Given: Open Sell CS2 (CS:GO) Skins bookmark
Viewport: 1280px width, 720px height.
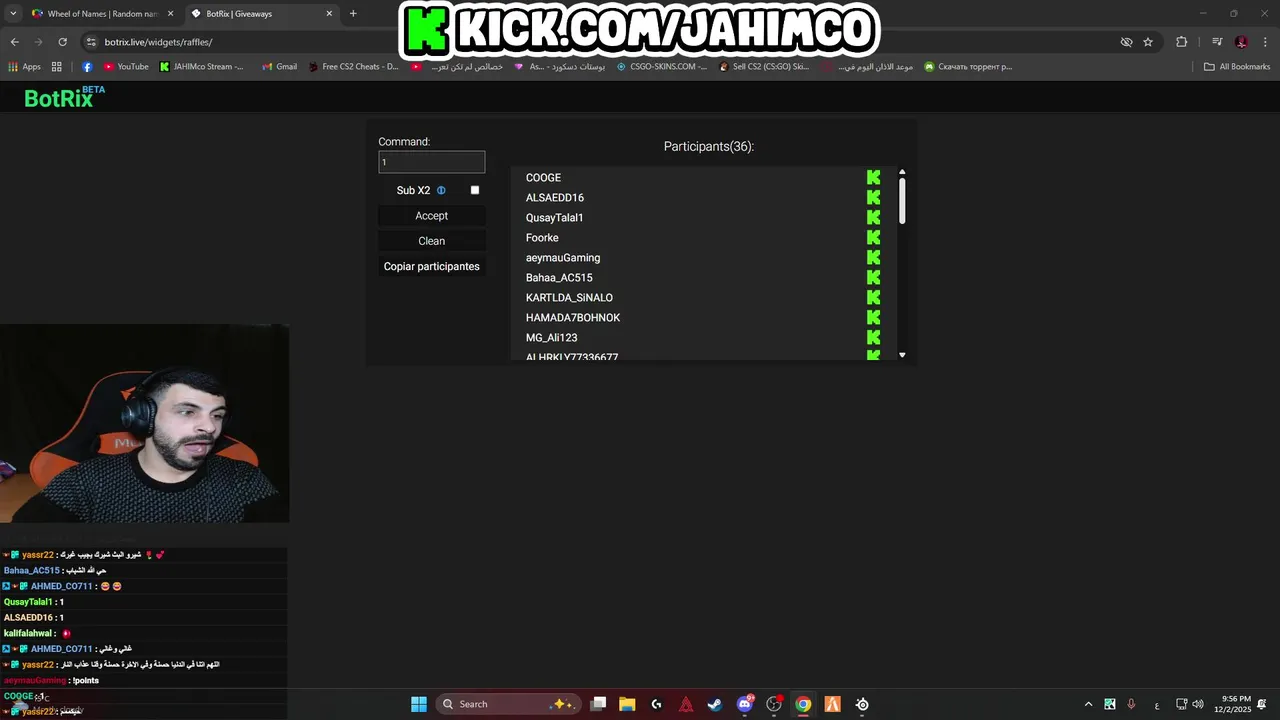Looking at the screenshot, I should click(x=763, y=67).
